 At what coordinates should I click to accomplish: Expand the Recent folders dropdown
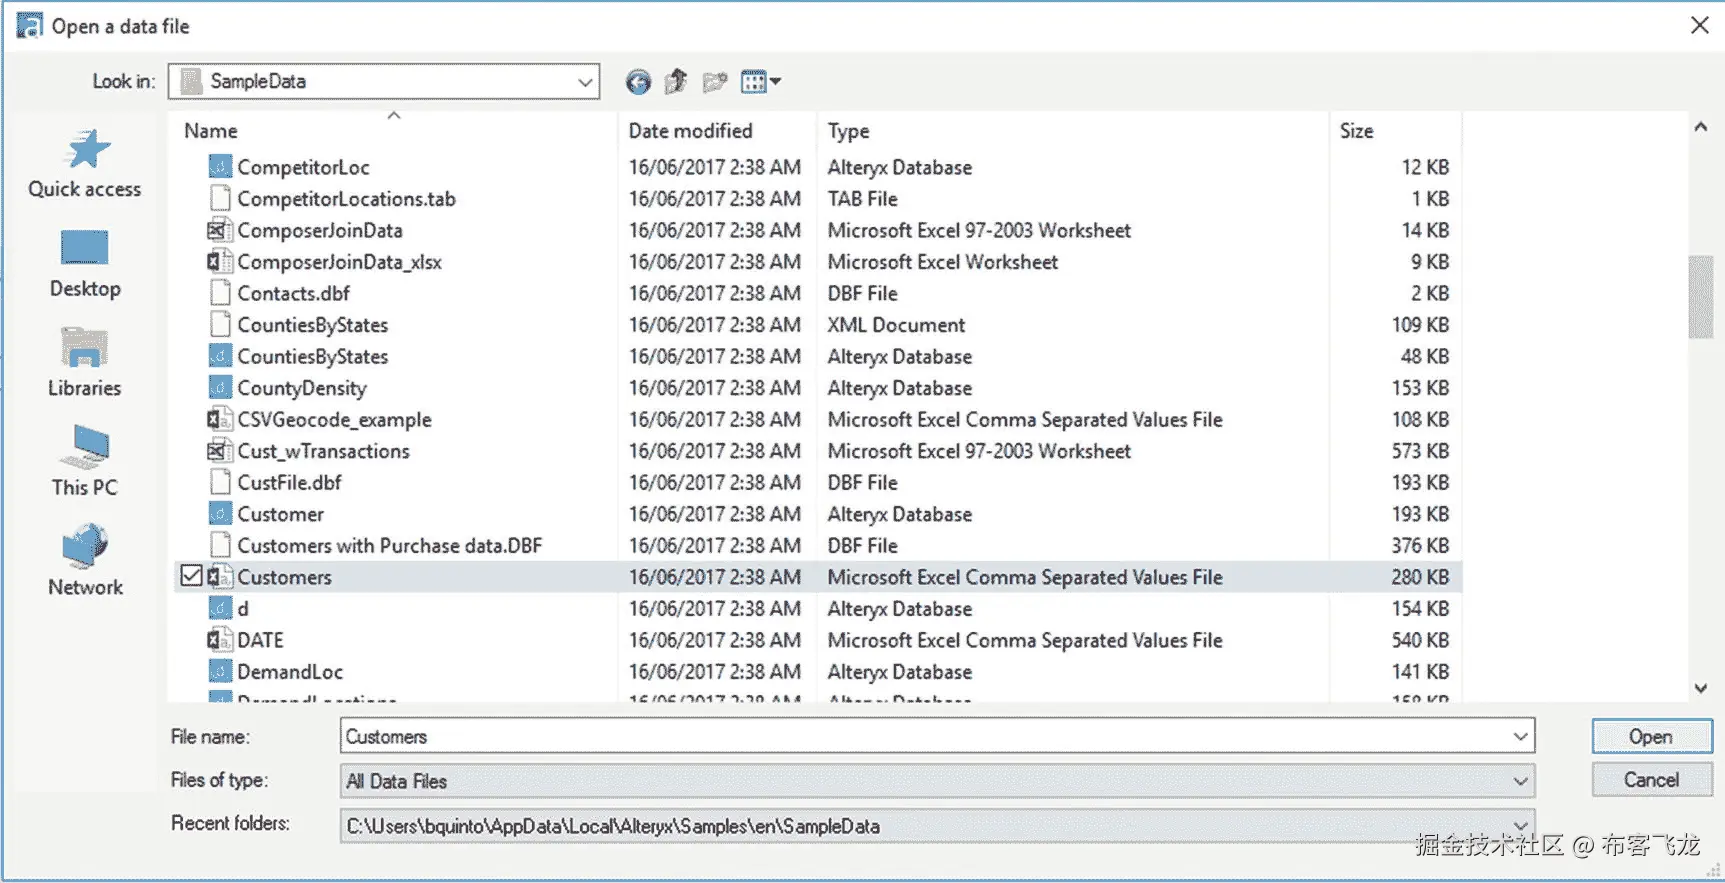click(1520, 826)
